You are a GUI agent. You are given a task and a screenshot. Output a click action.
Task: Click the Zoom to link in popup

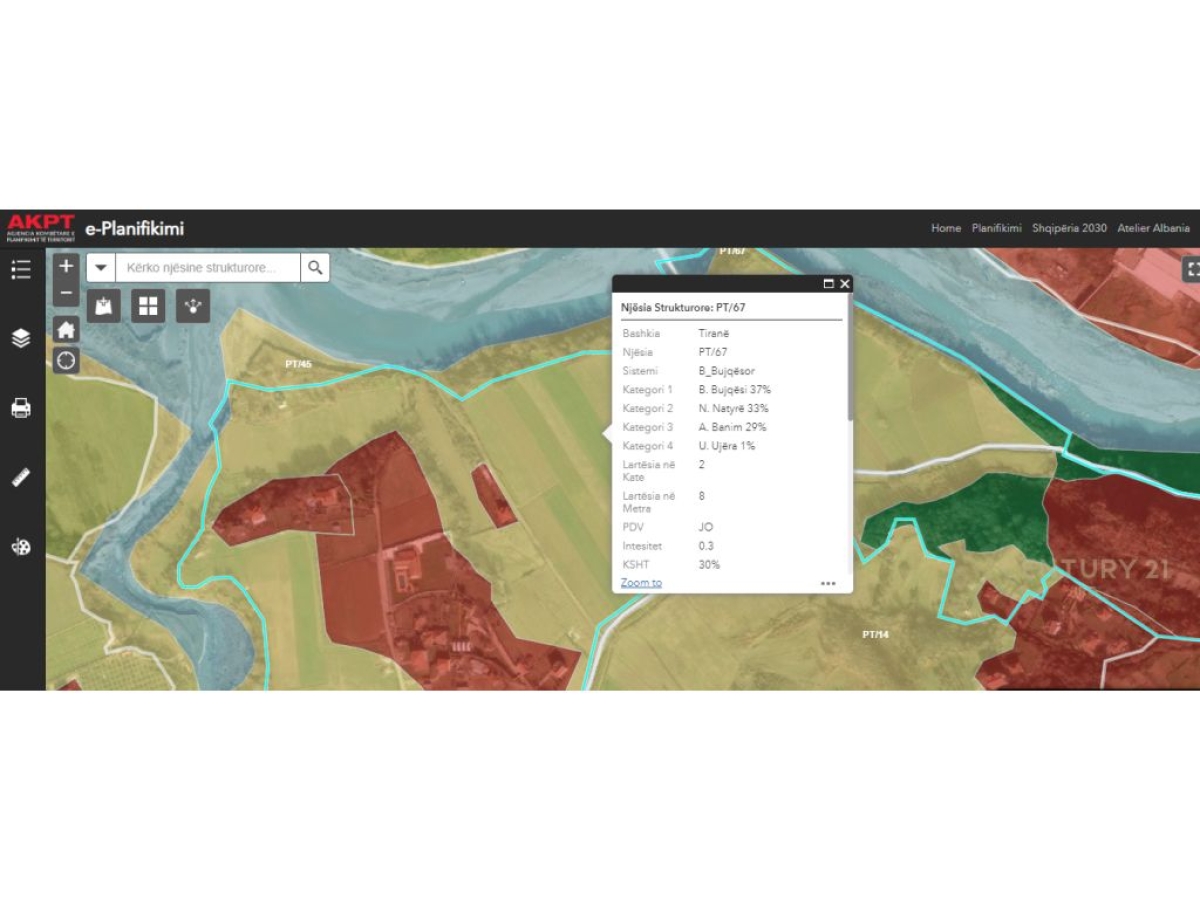[641, 582]
